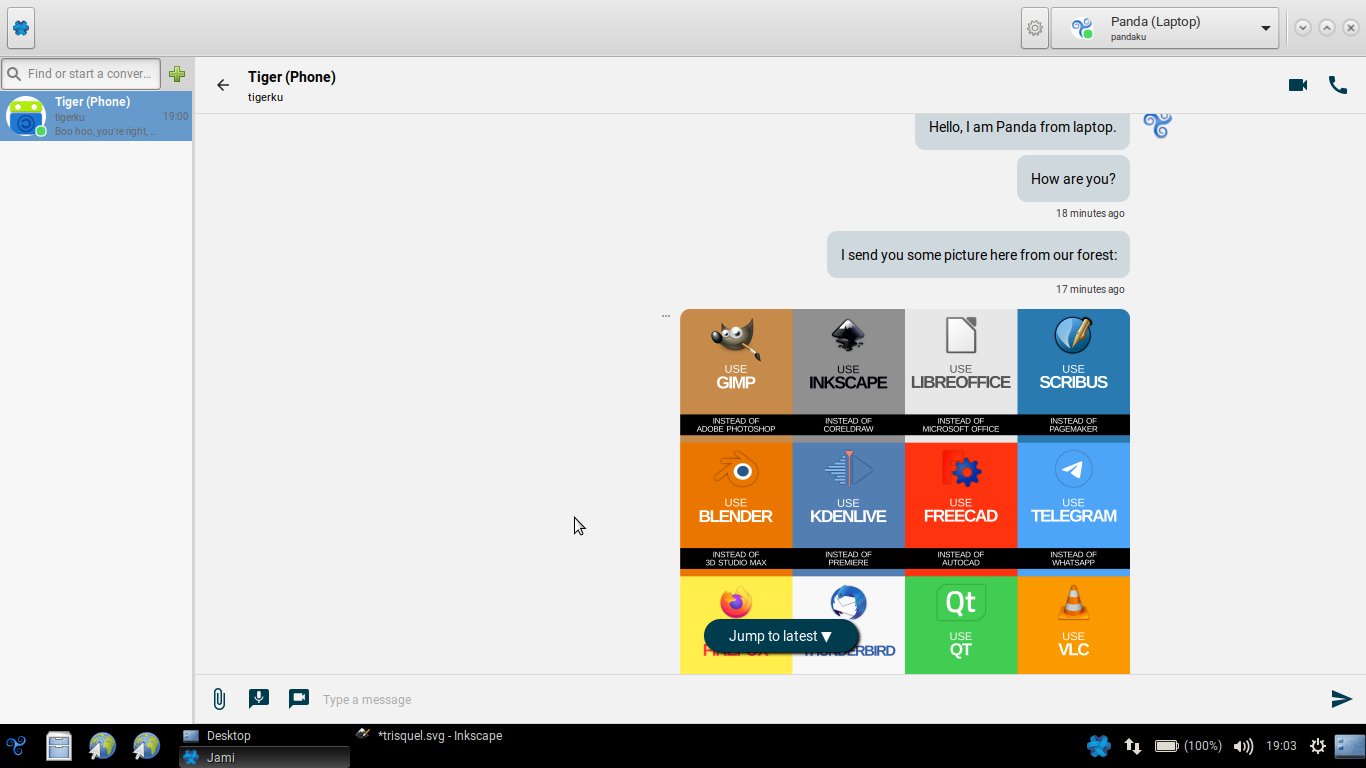Click the Jami tray icon
1366x768 pixels.
[x=1099, y=746]
